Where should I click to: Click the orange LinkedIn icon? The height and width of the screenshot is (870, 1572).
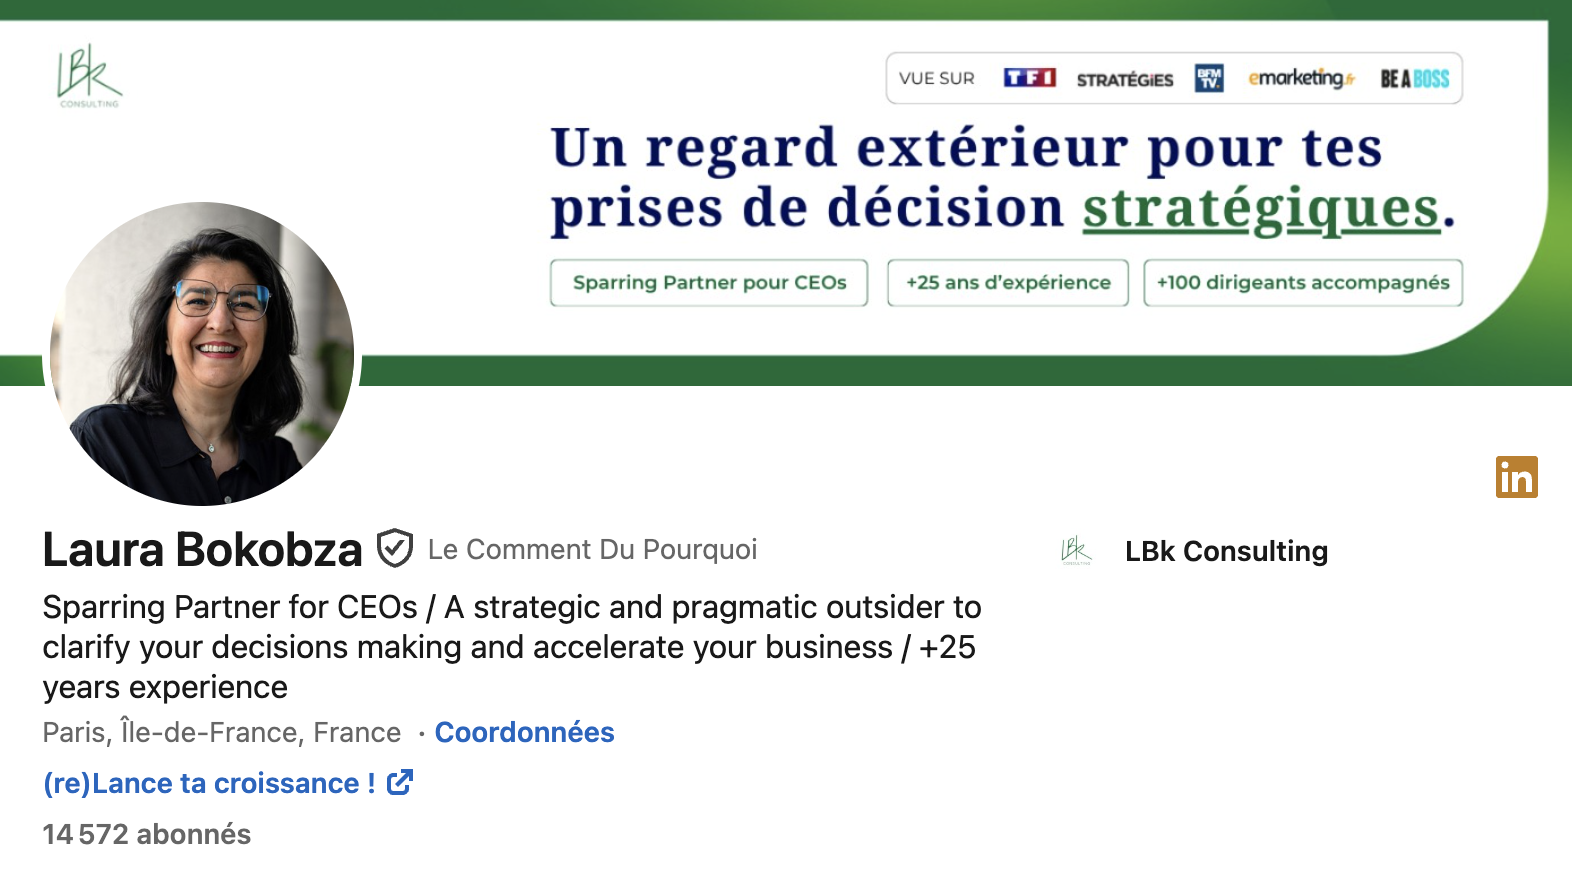point(1516,477)
